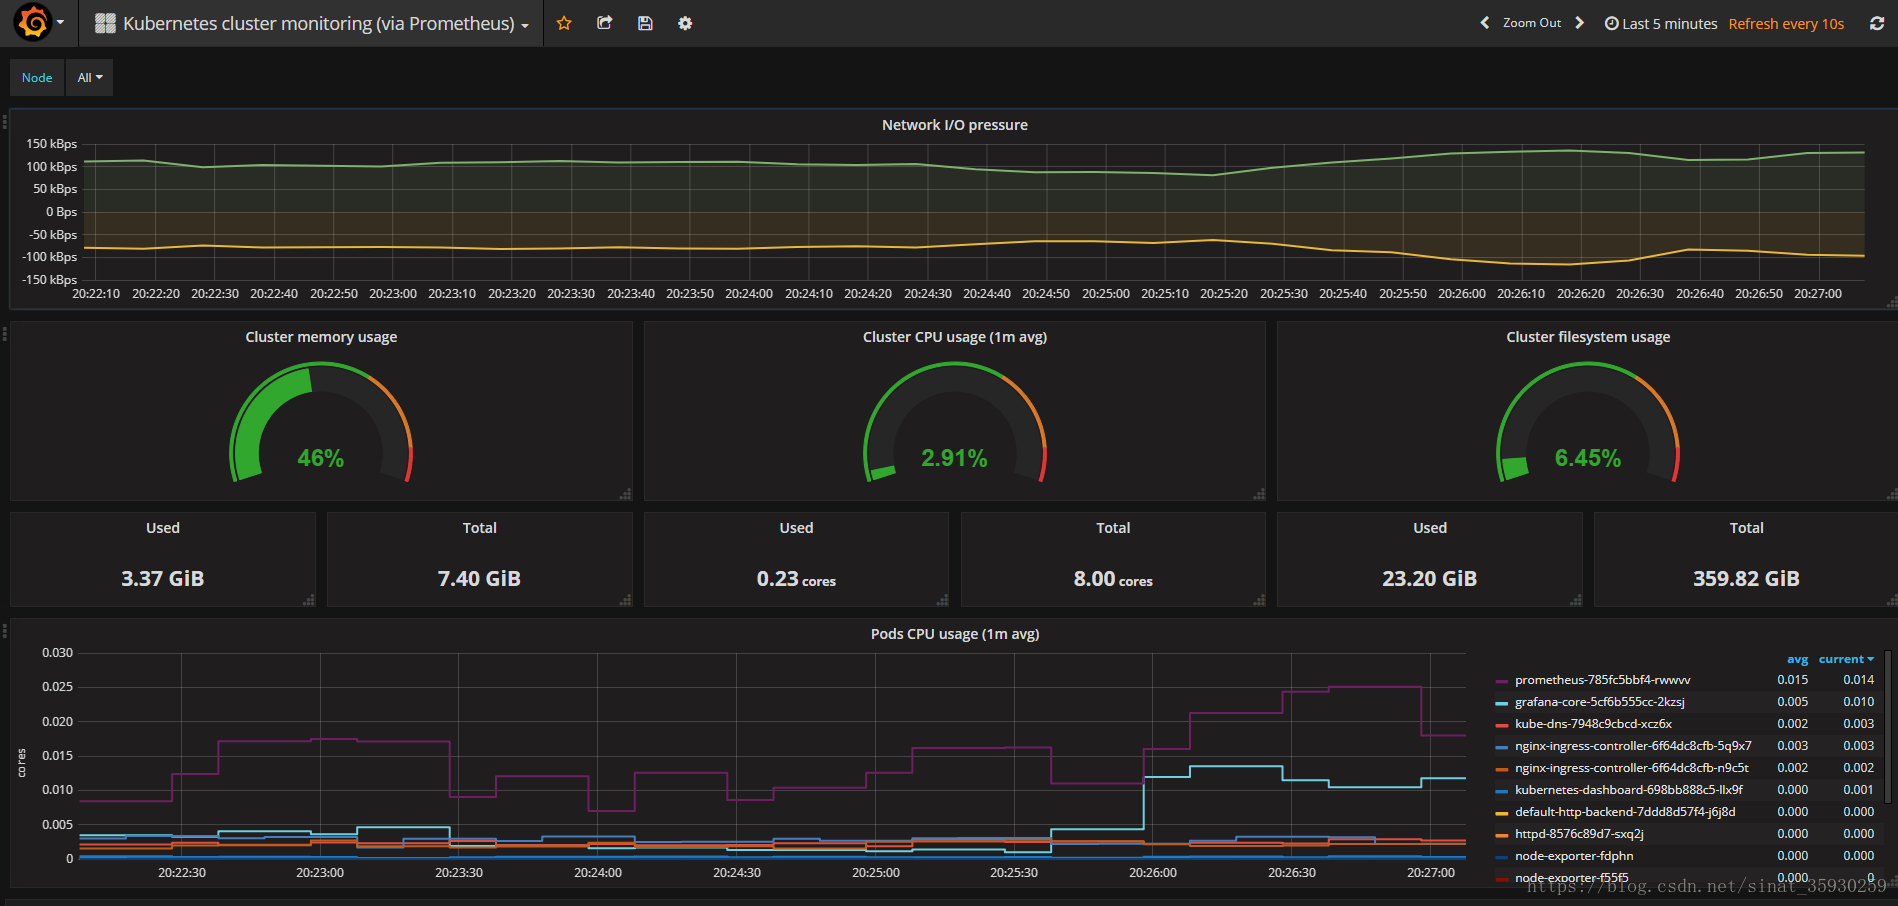Image resolution: width=1898 pixels, height=906 pixels.
Task: Open the memory Used 3.37 GiB panel title
Action: pyautogui.click(x=163, y=528)
